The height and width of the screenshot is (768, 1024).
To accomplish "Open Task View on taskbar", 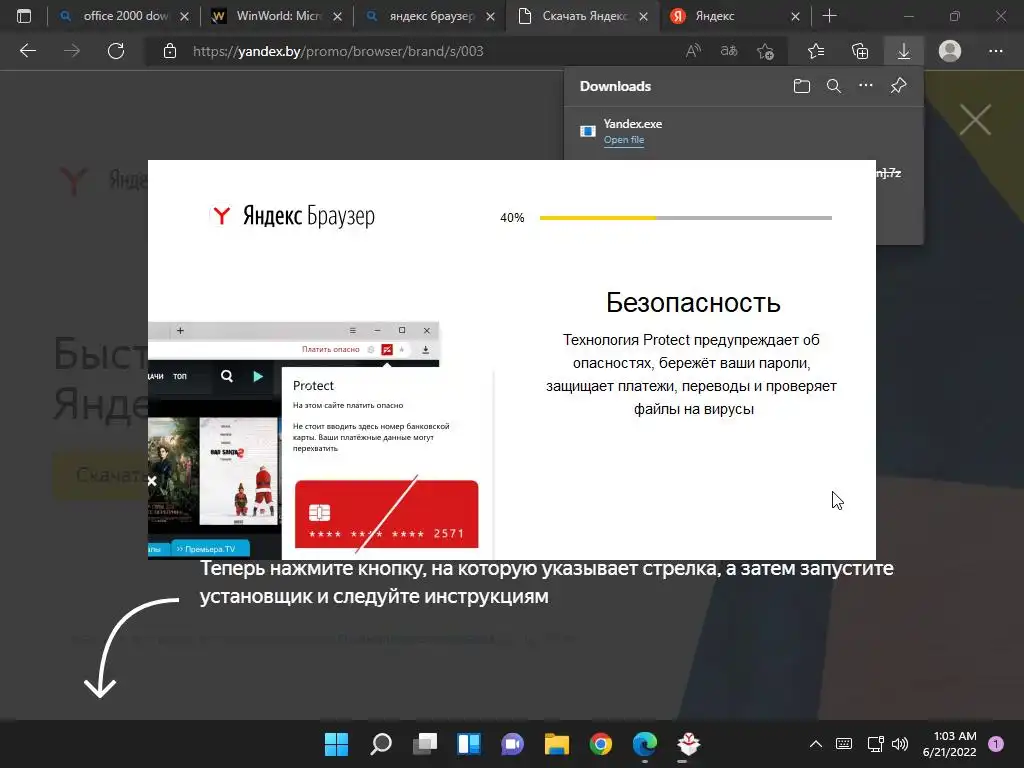I will (425, 744).
